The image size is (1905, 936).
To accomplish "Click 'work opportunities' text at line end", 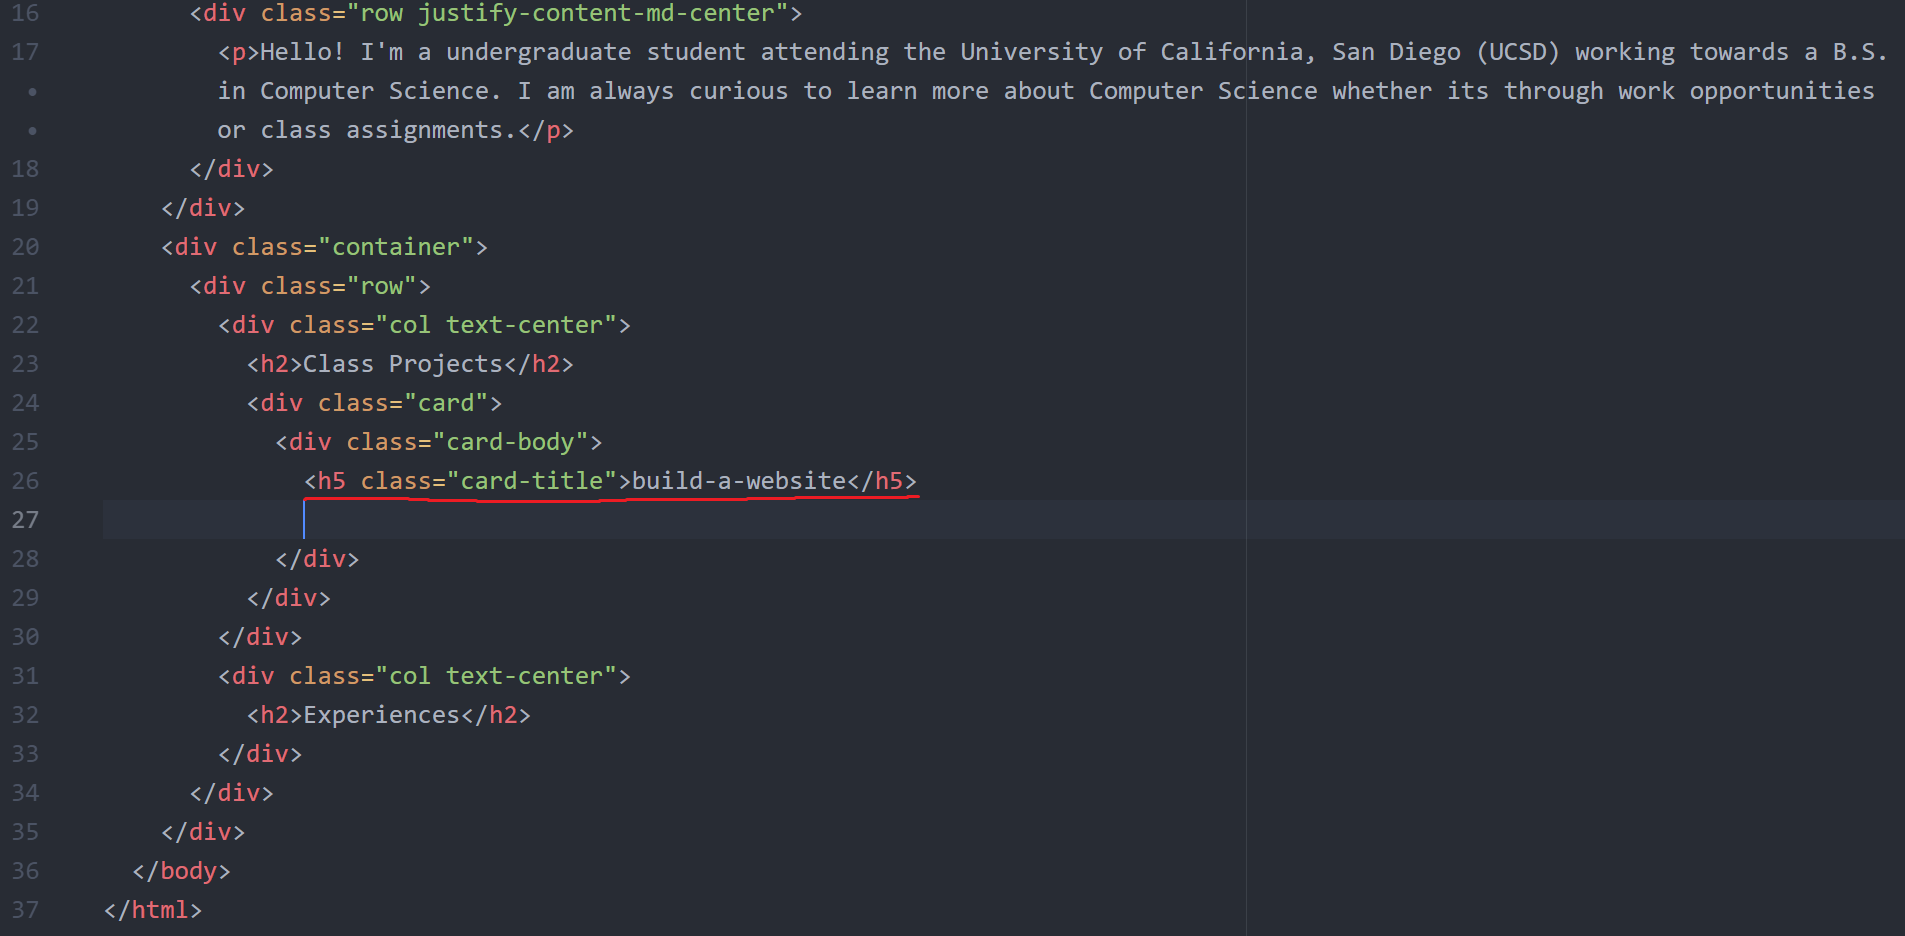I will click(x=1746, y=91).
